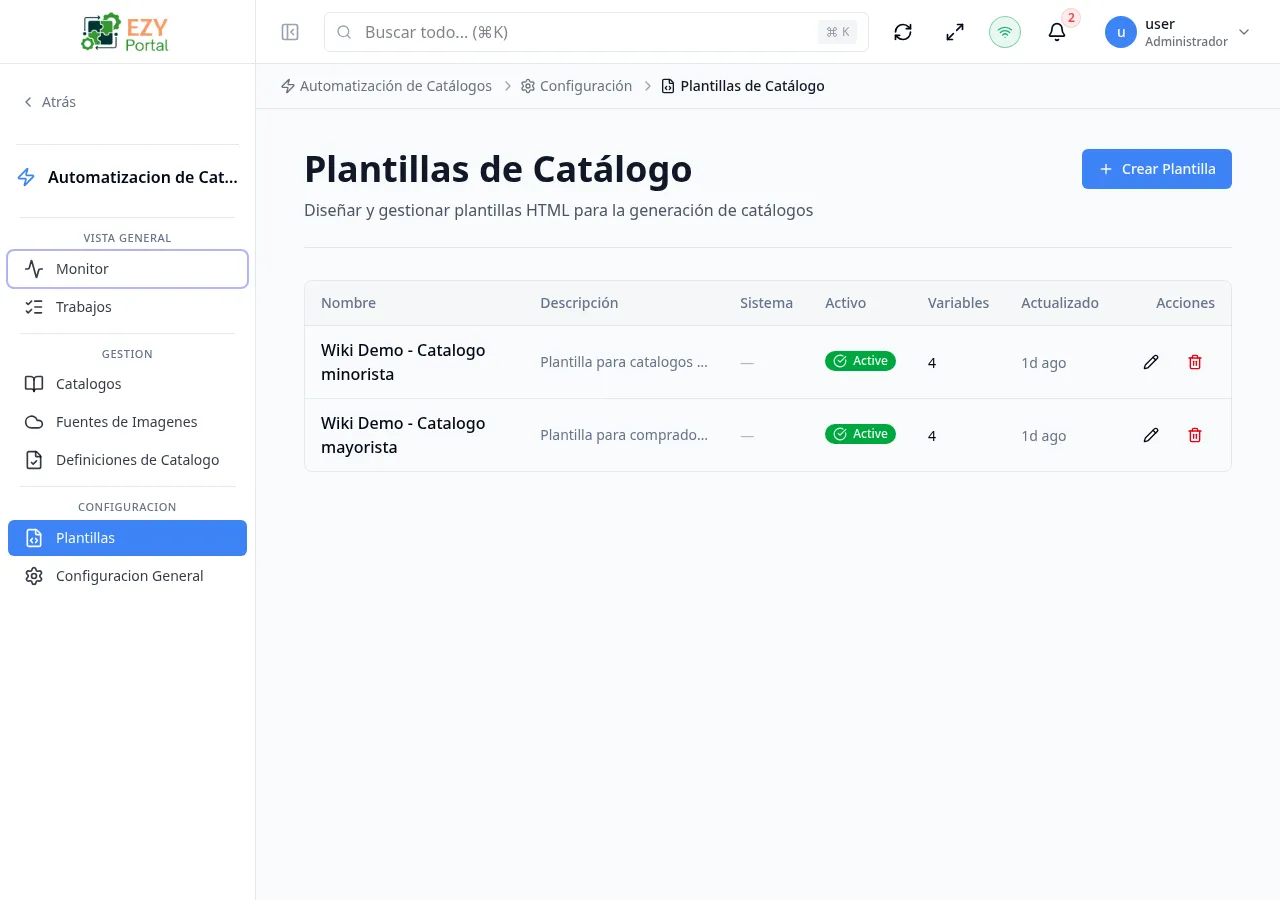Edit Wiki Demo - Catalogo minorista pencil icon
Screen dimensions: 1280x900
tap(1151, 362)
